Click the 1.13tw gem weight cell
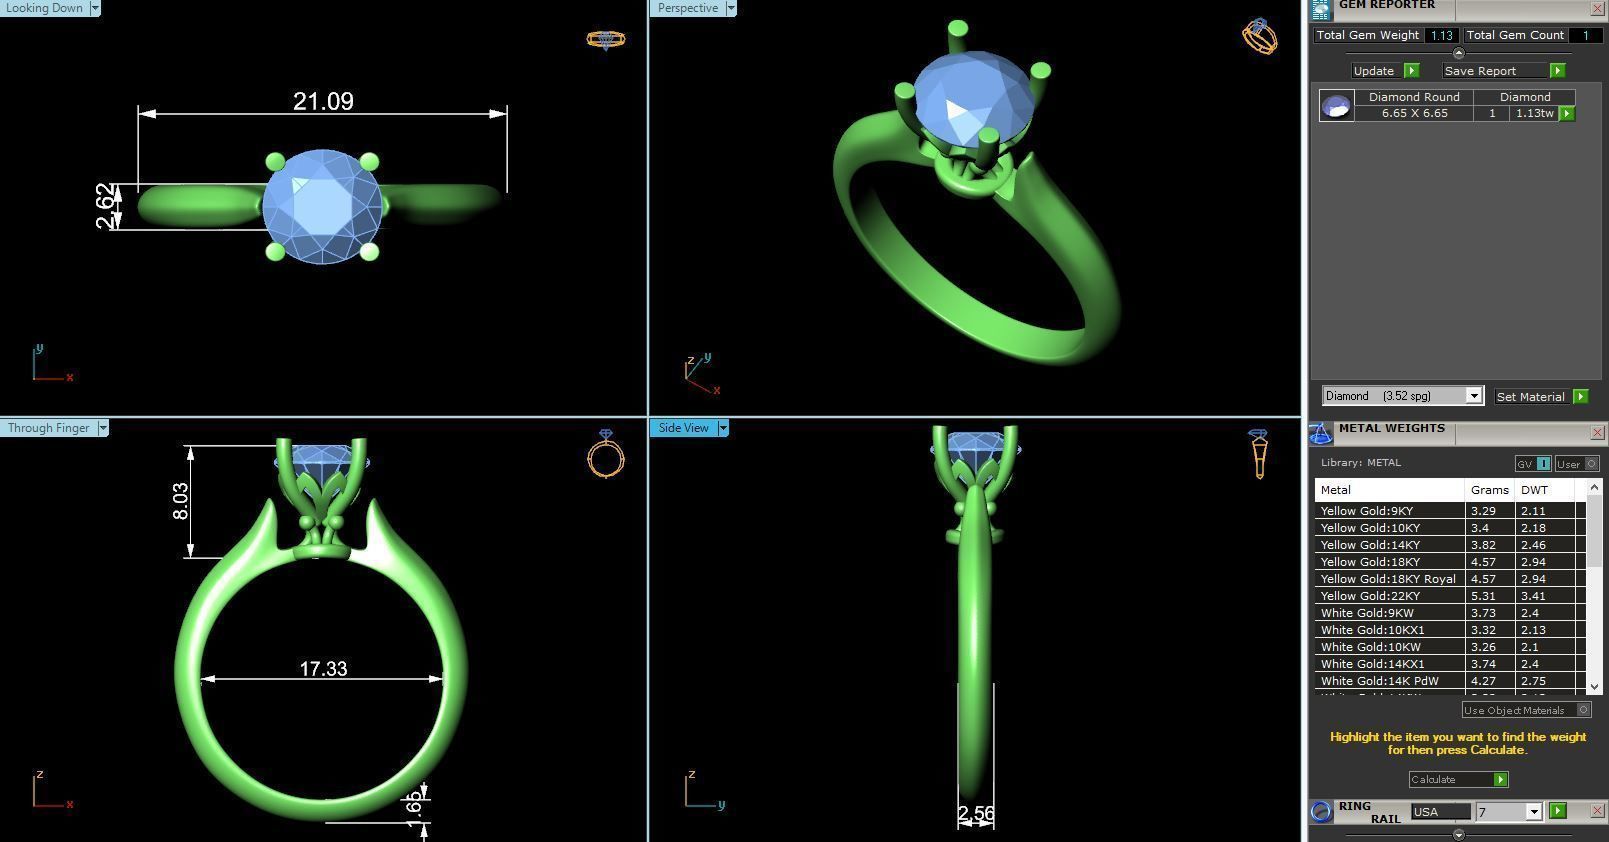This screenshot has height=842, width=1609. pos(1534,113)
